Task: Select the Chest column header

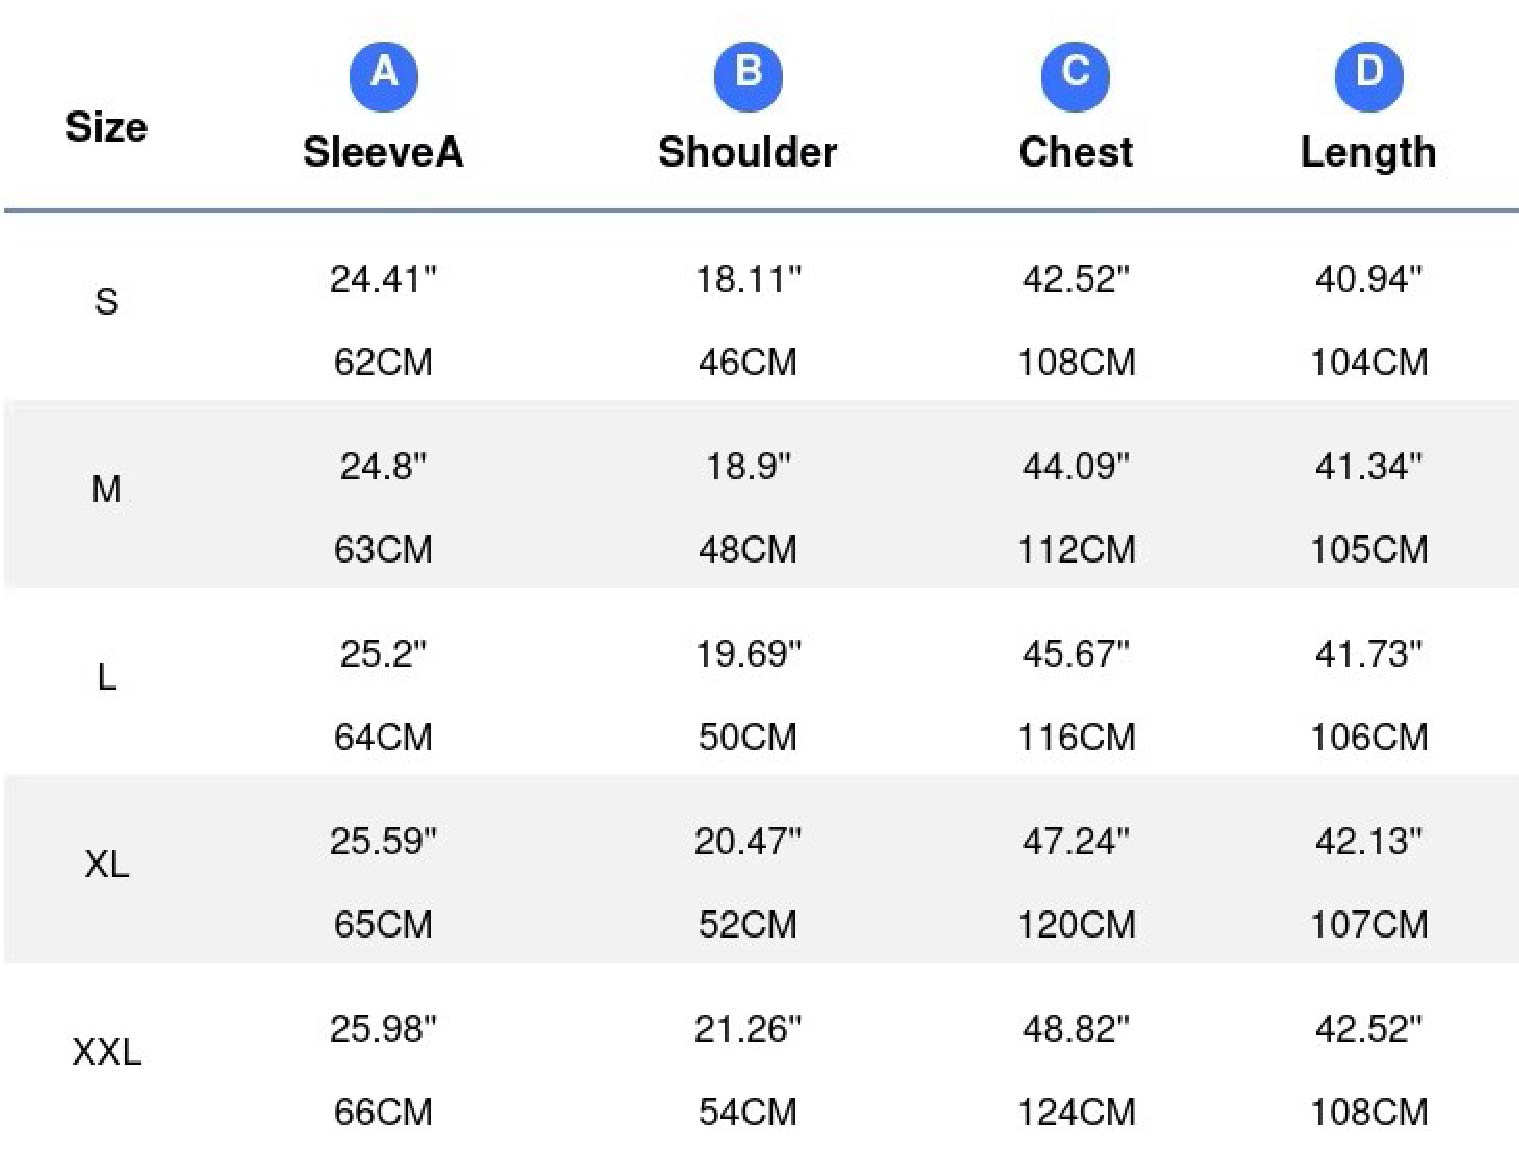Action: tap(1075, 152)
